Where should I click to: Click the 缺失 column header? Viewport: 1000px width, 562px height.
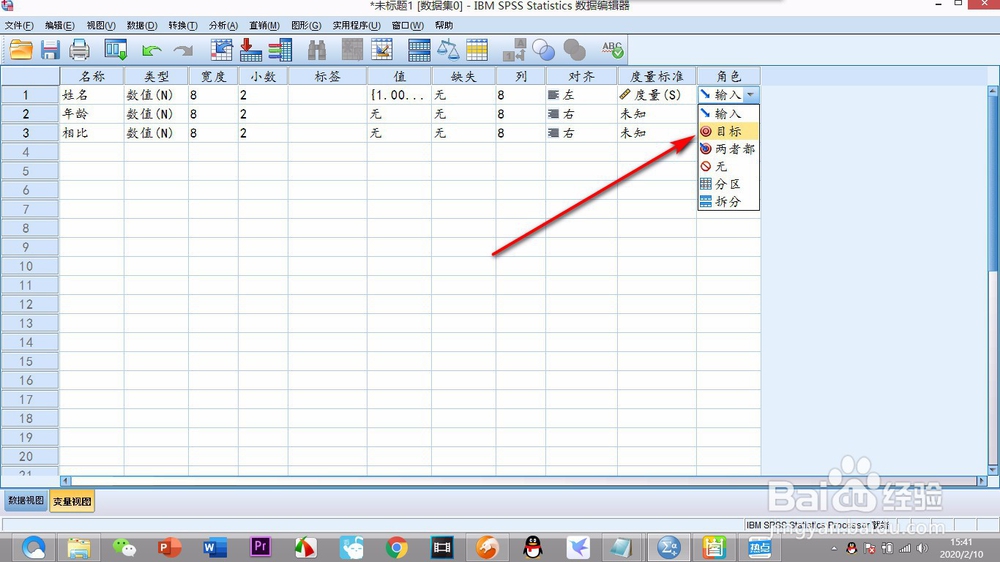(463, 77)
